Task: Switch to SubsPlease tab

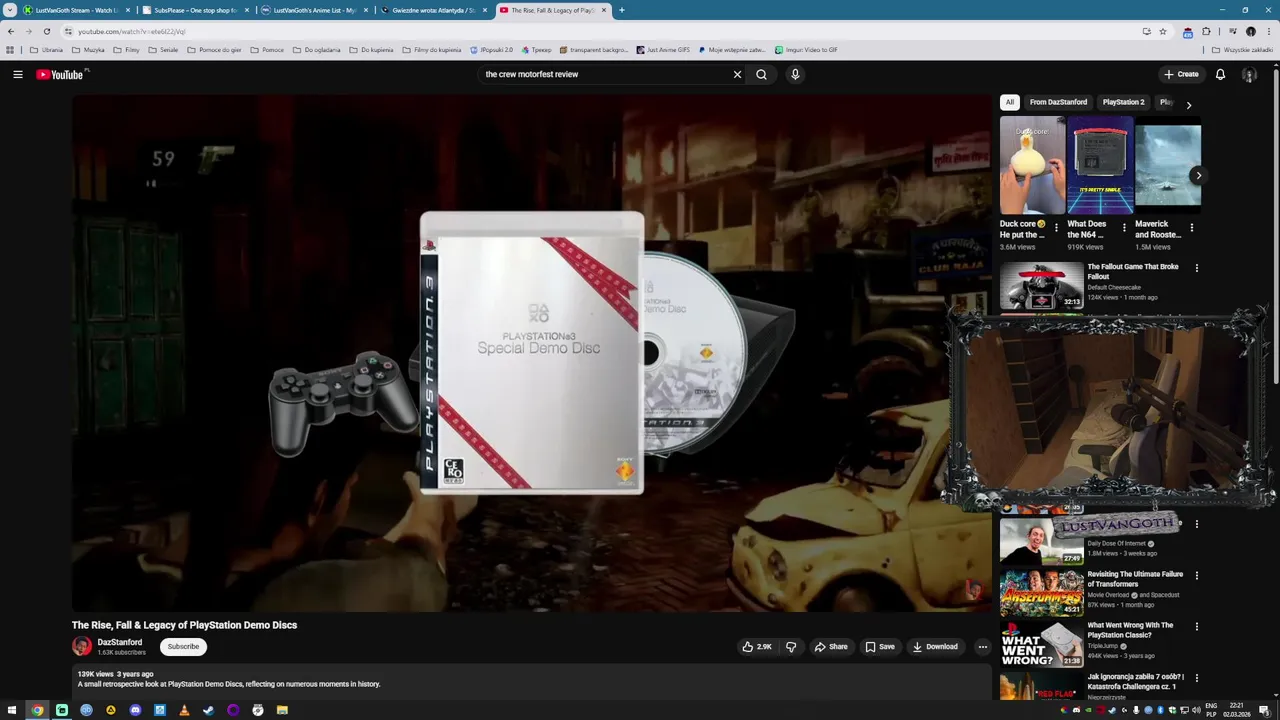Action: pos(195,10)
